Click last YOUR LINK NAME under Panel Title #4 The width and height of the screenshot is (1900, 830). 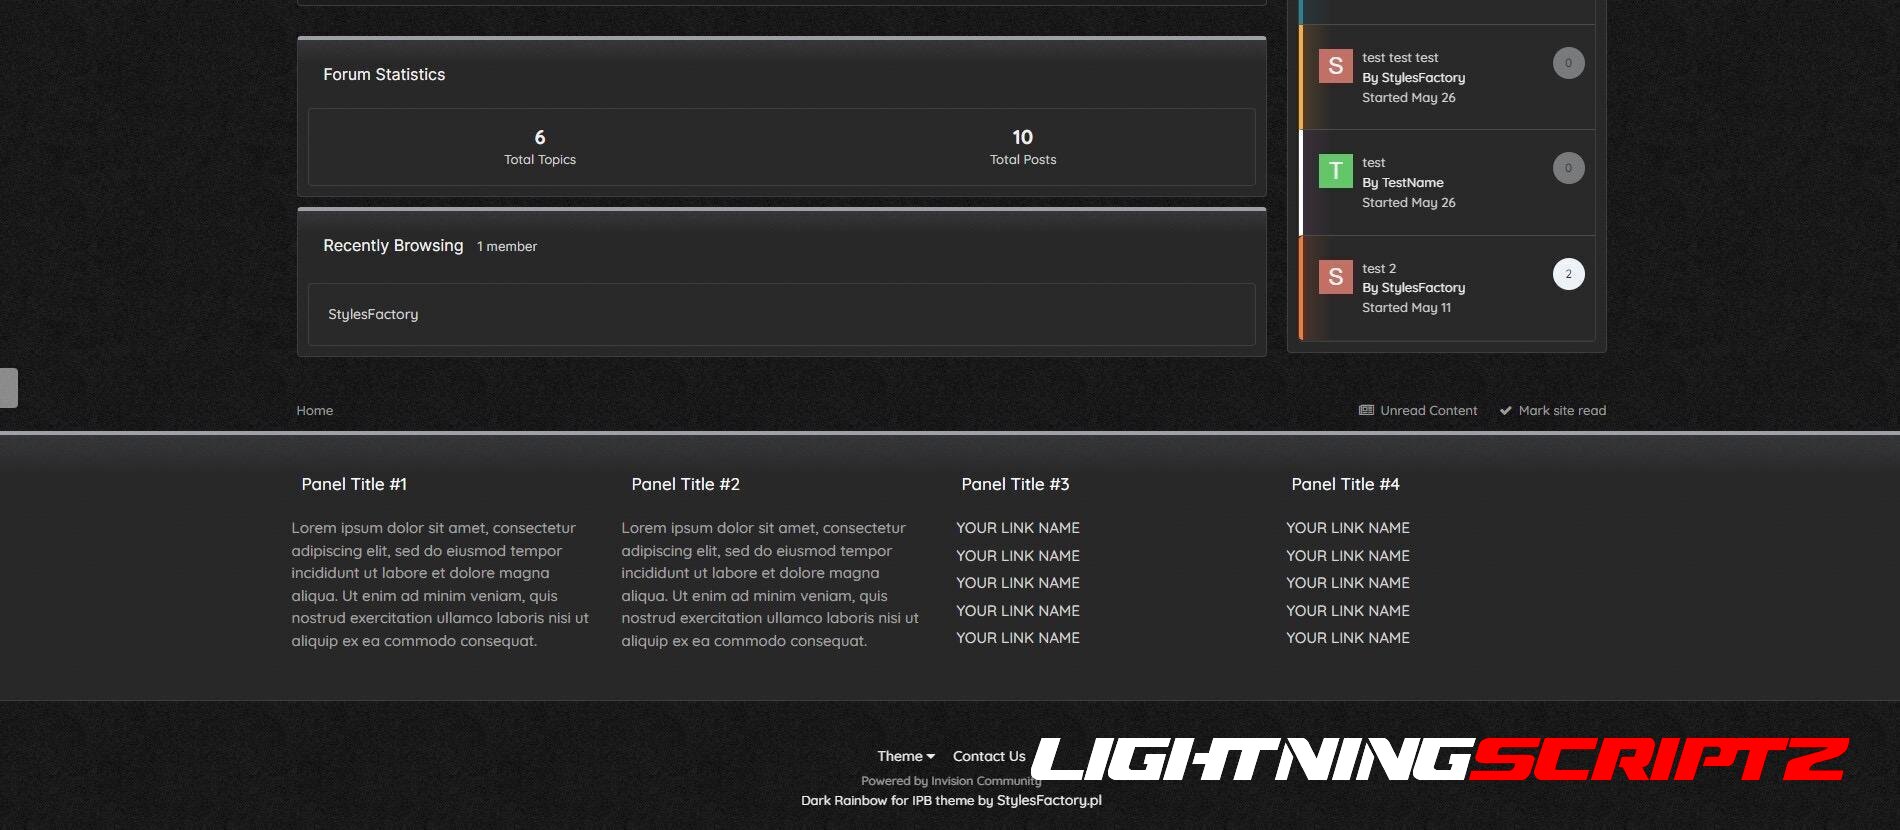pos(1347,638)
